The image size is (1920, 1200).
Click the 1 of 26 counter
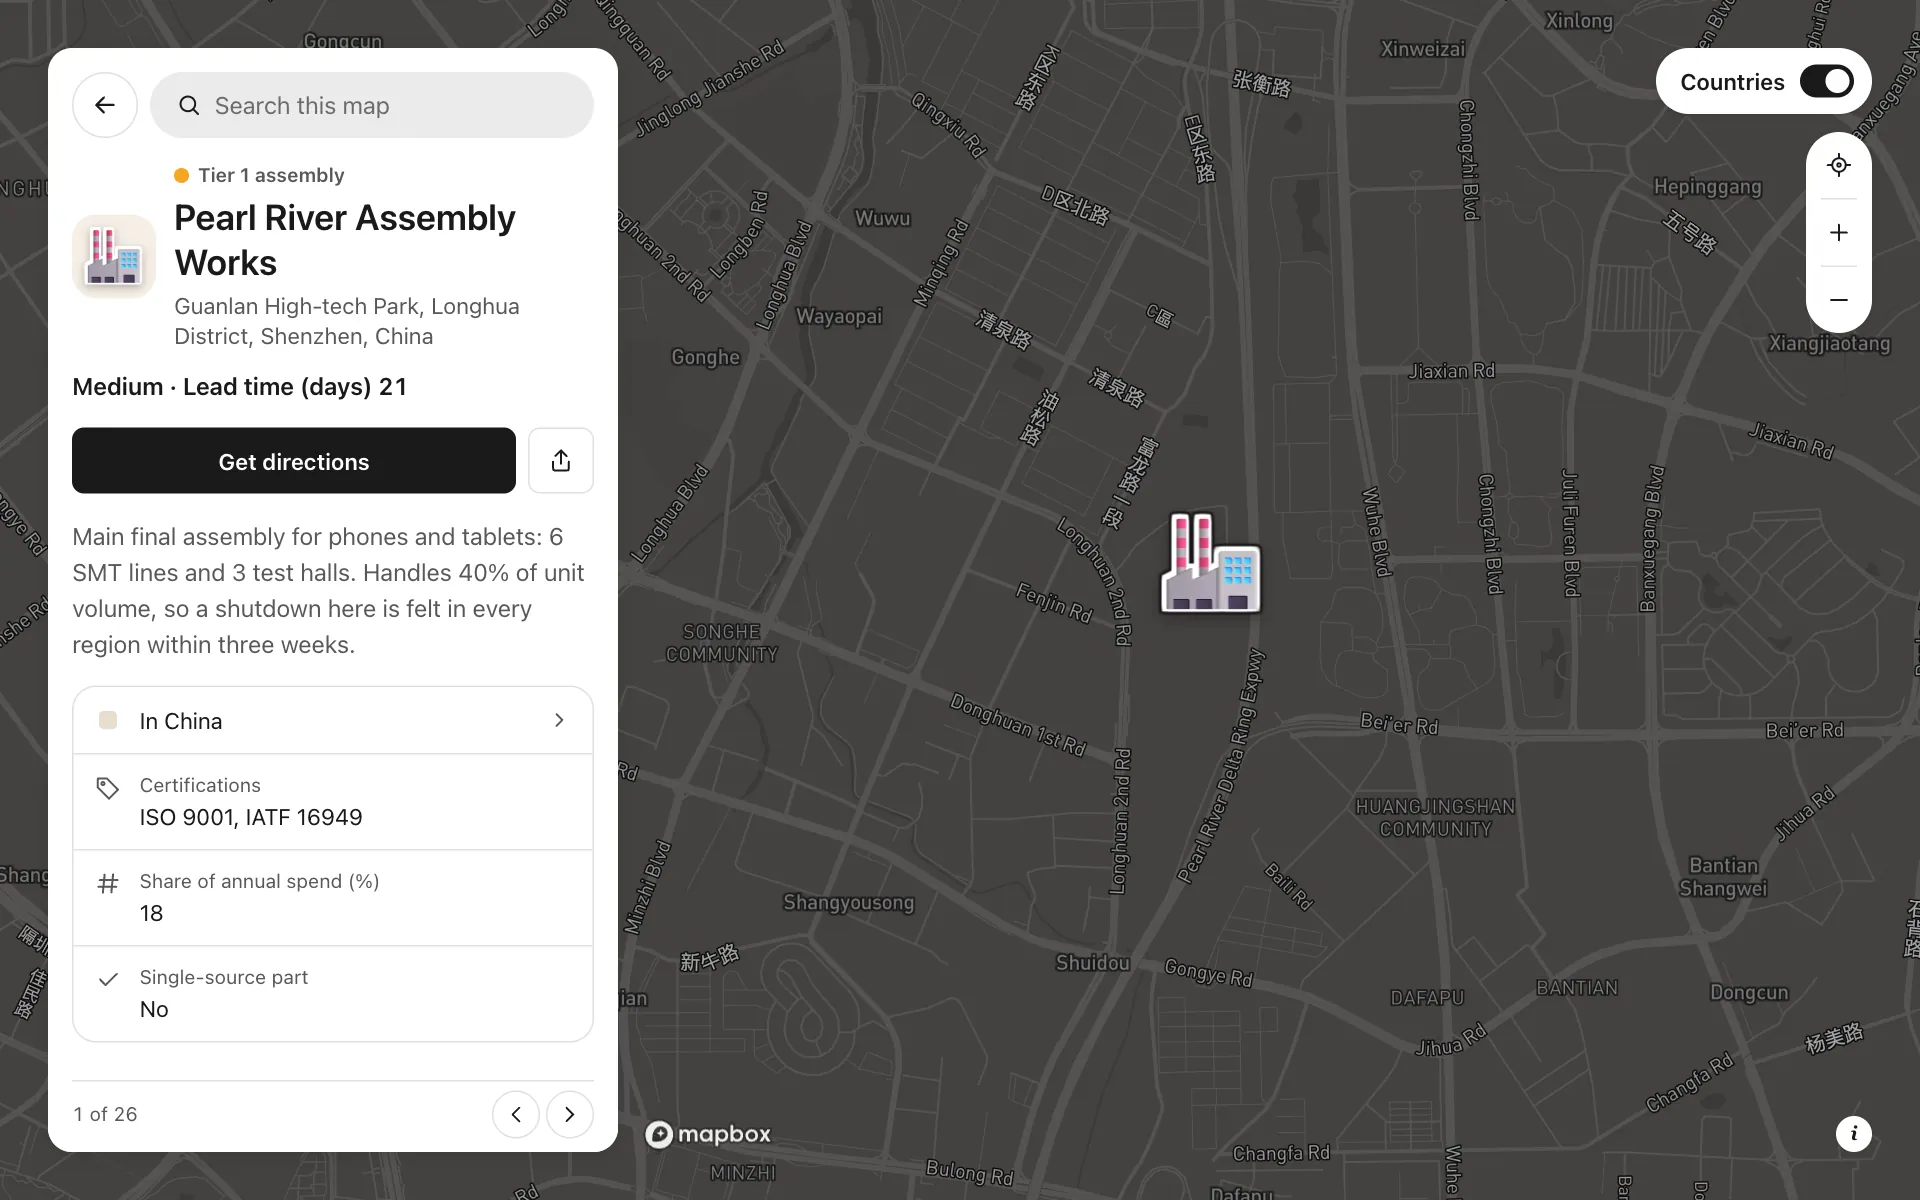point(105,1114)
